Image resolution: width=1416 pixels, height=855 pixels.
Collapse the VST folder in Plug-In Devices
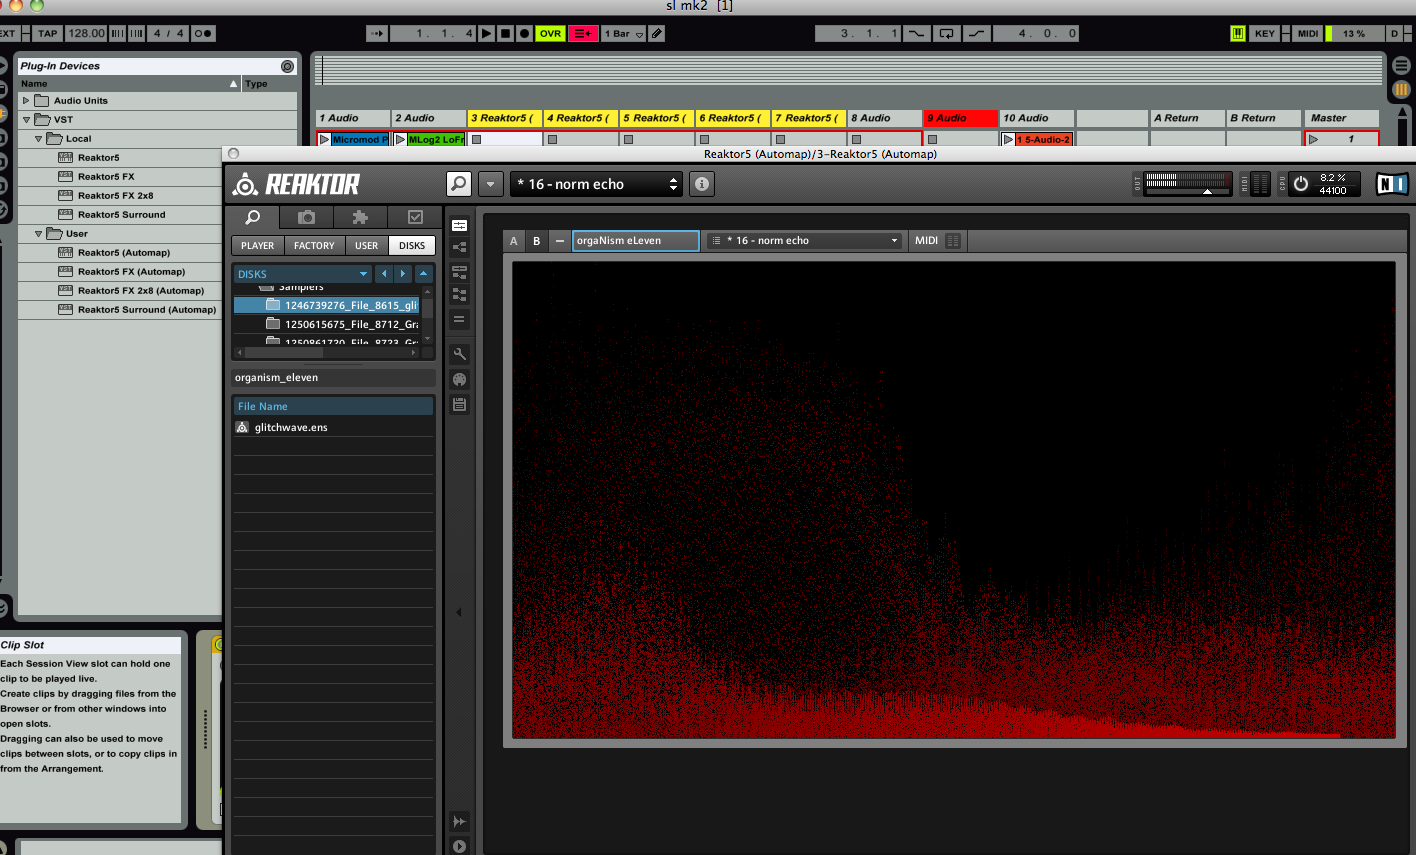coord(27,120)
